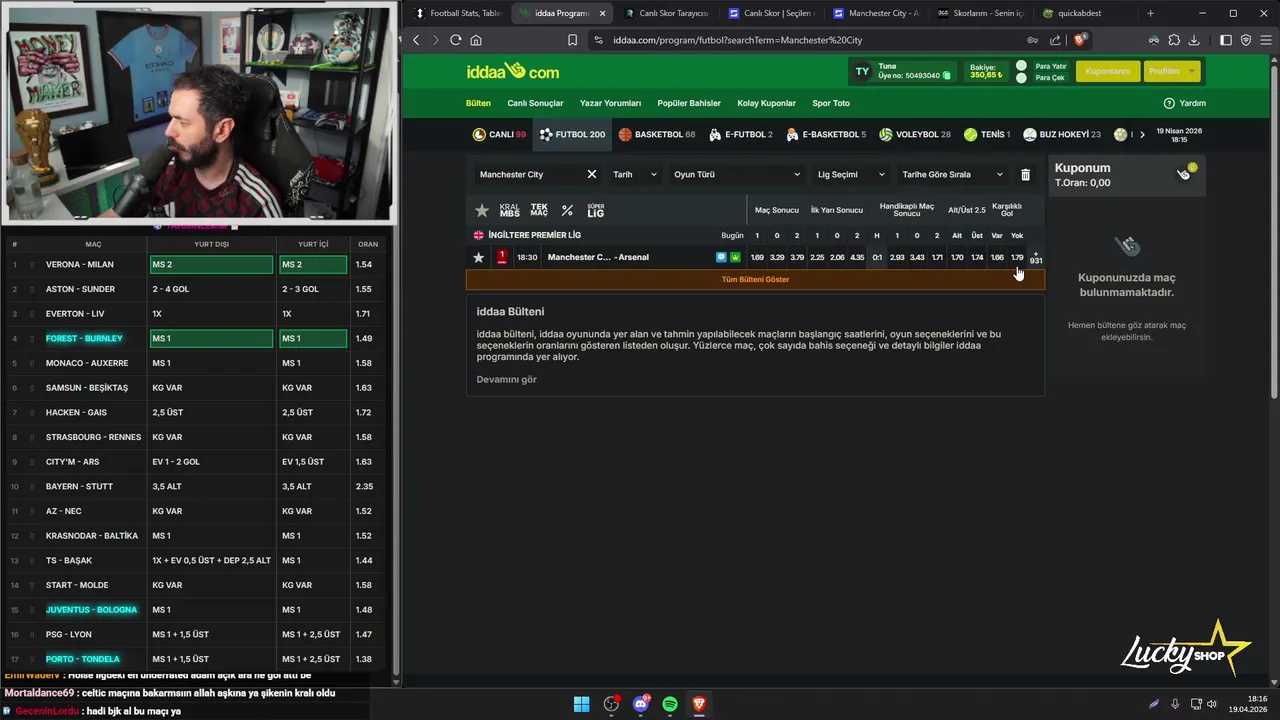
Task: Select the E-Futbol 2 sport tab
Action: tap(741, 134)
